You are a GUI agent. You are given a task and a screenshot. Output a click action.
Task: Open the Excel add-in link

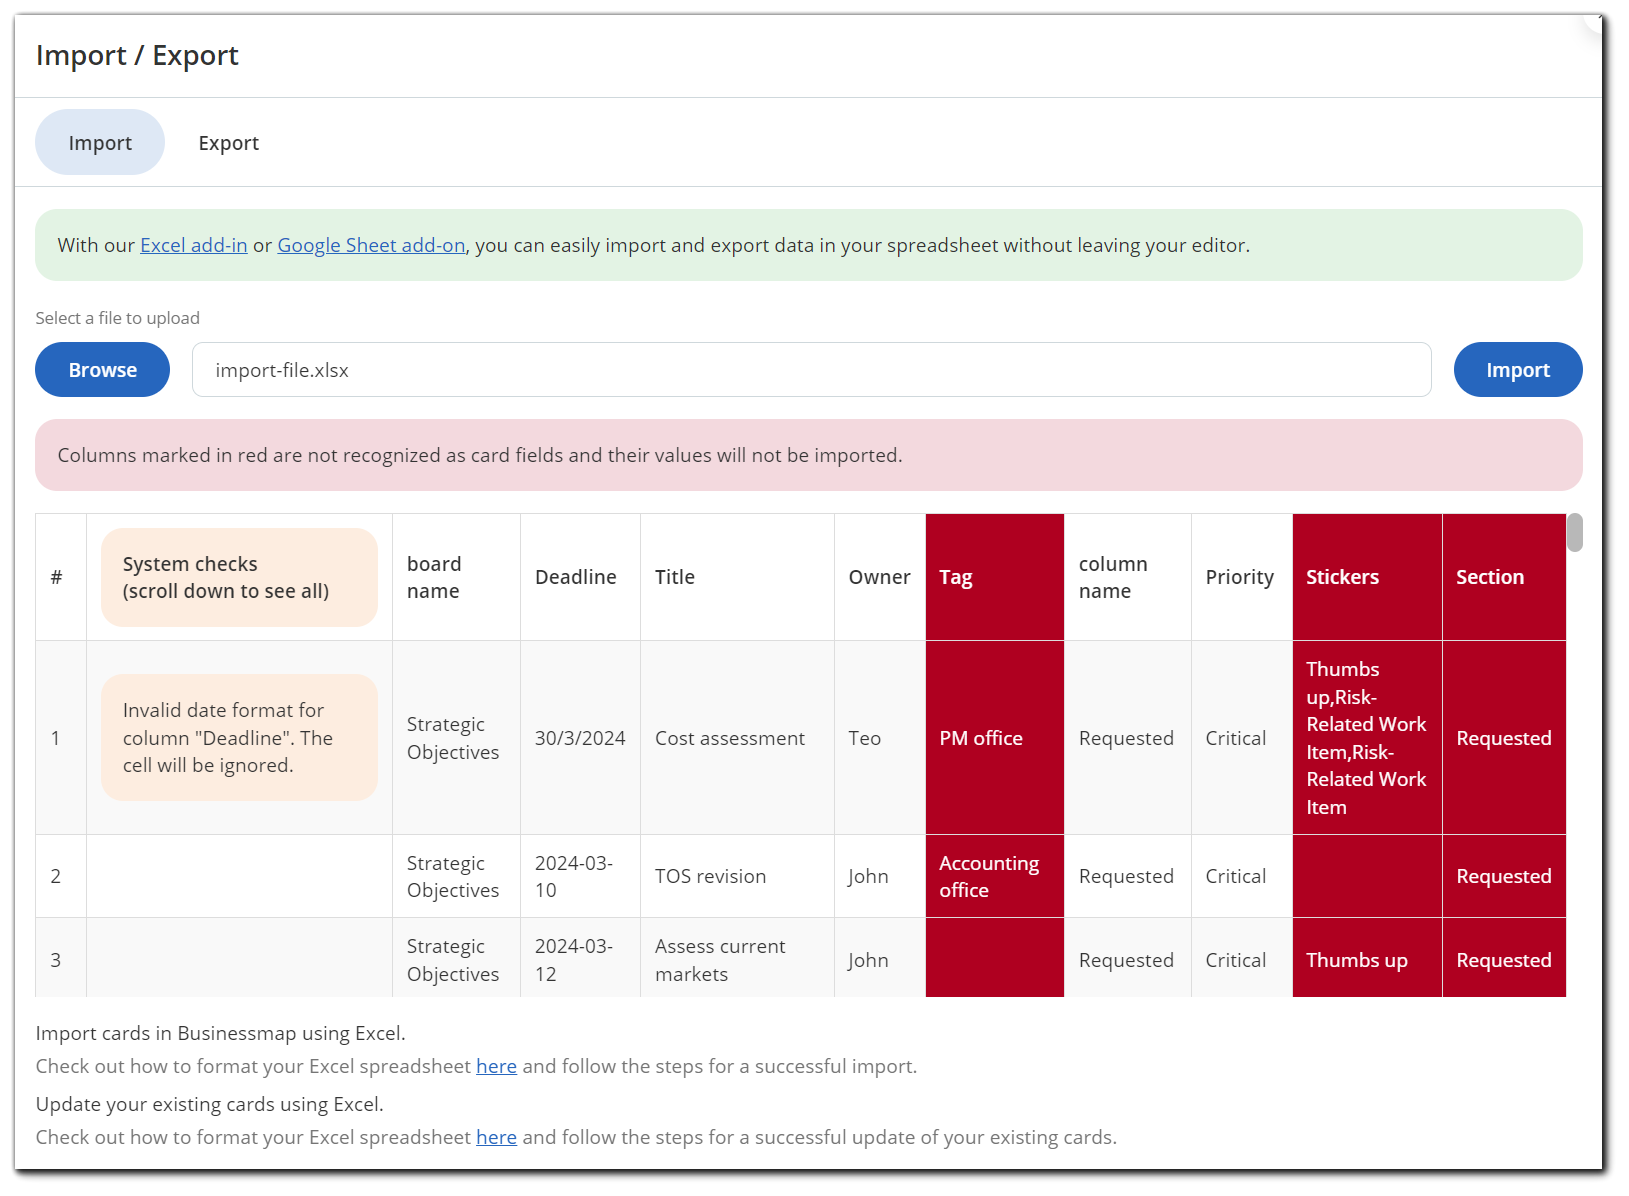click(x=193, y=245)
